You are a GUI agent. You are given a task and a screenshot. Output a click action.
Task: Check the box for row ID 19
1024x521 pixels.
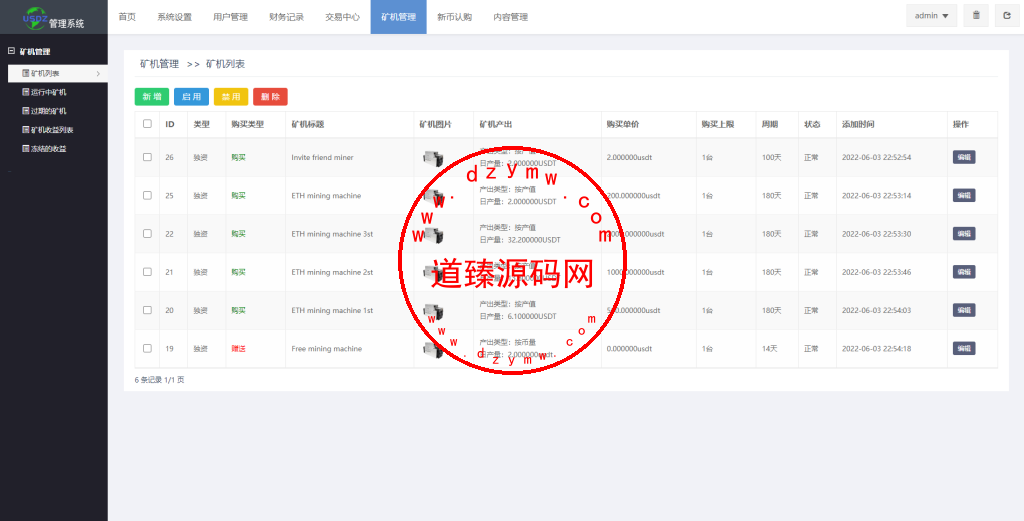click(x=147, y=348)
